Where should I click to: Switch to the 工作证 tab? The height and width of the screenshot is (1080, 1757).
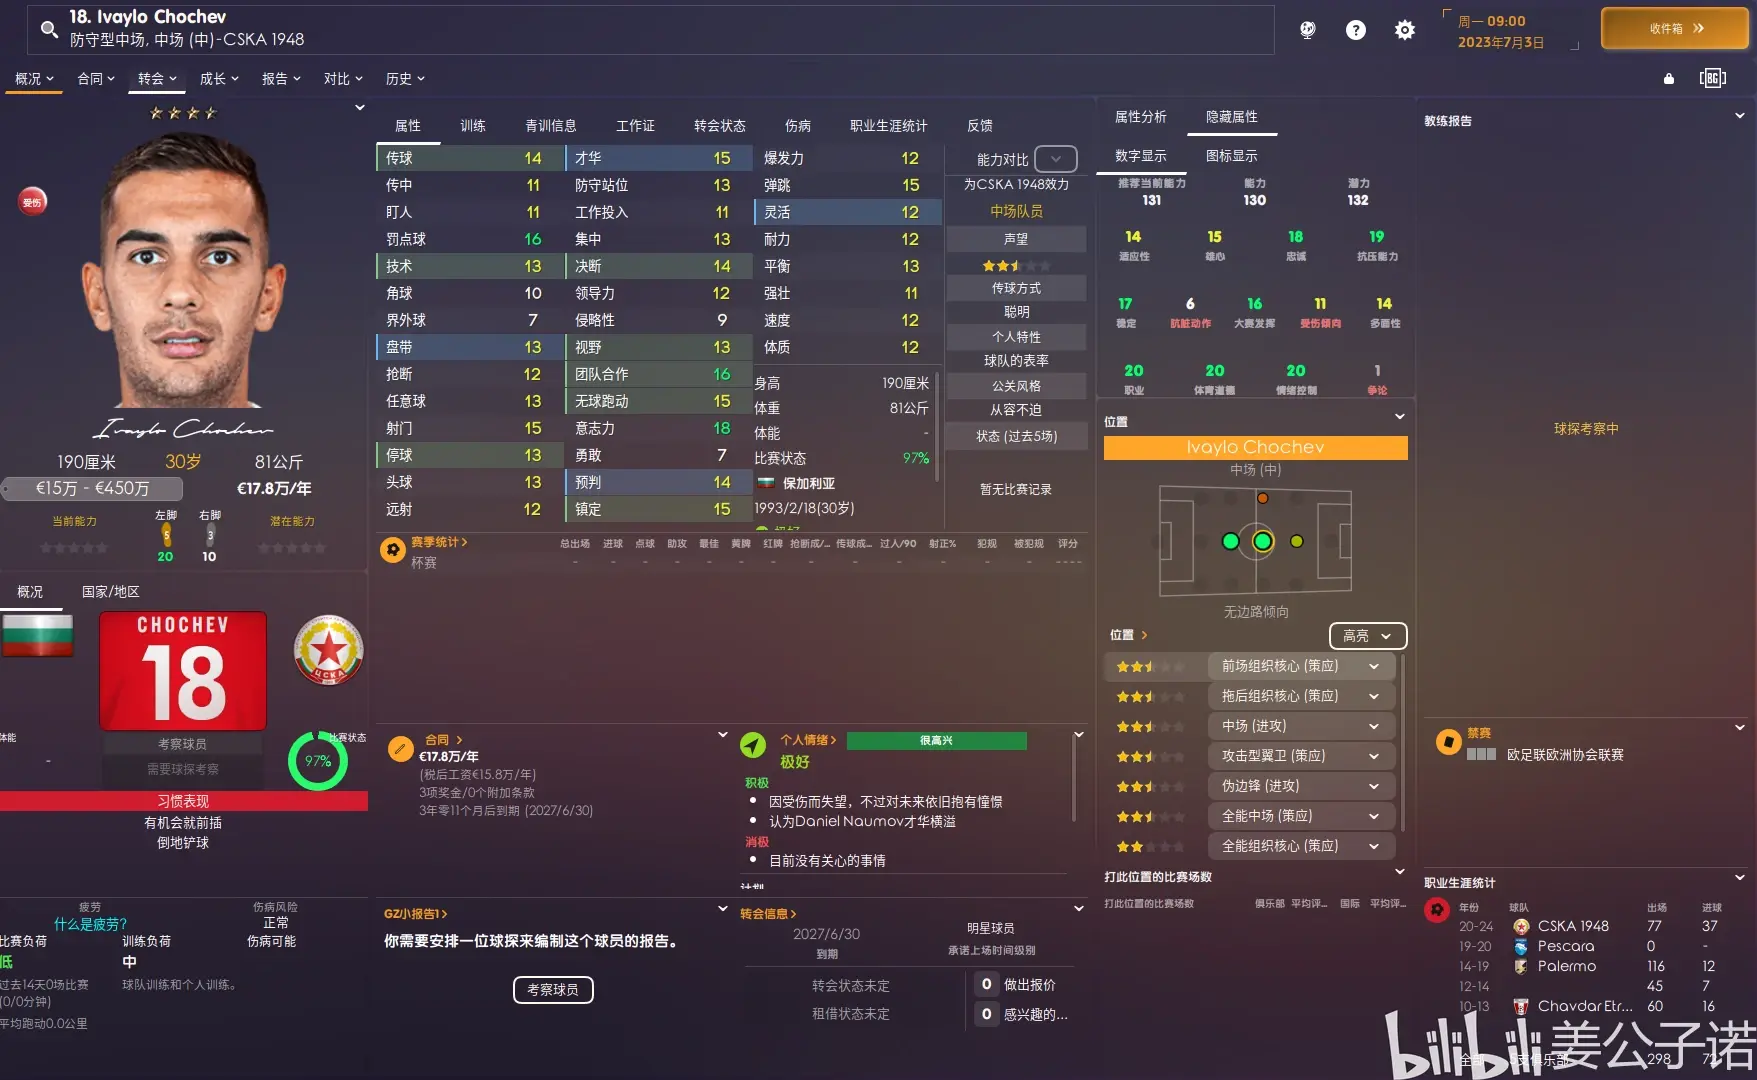tap(636, 126)
